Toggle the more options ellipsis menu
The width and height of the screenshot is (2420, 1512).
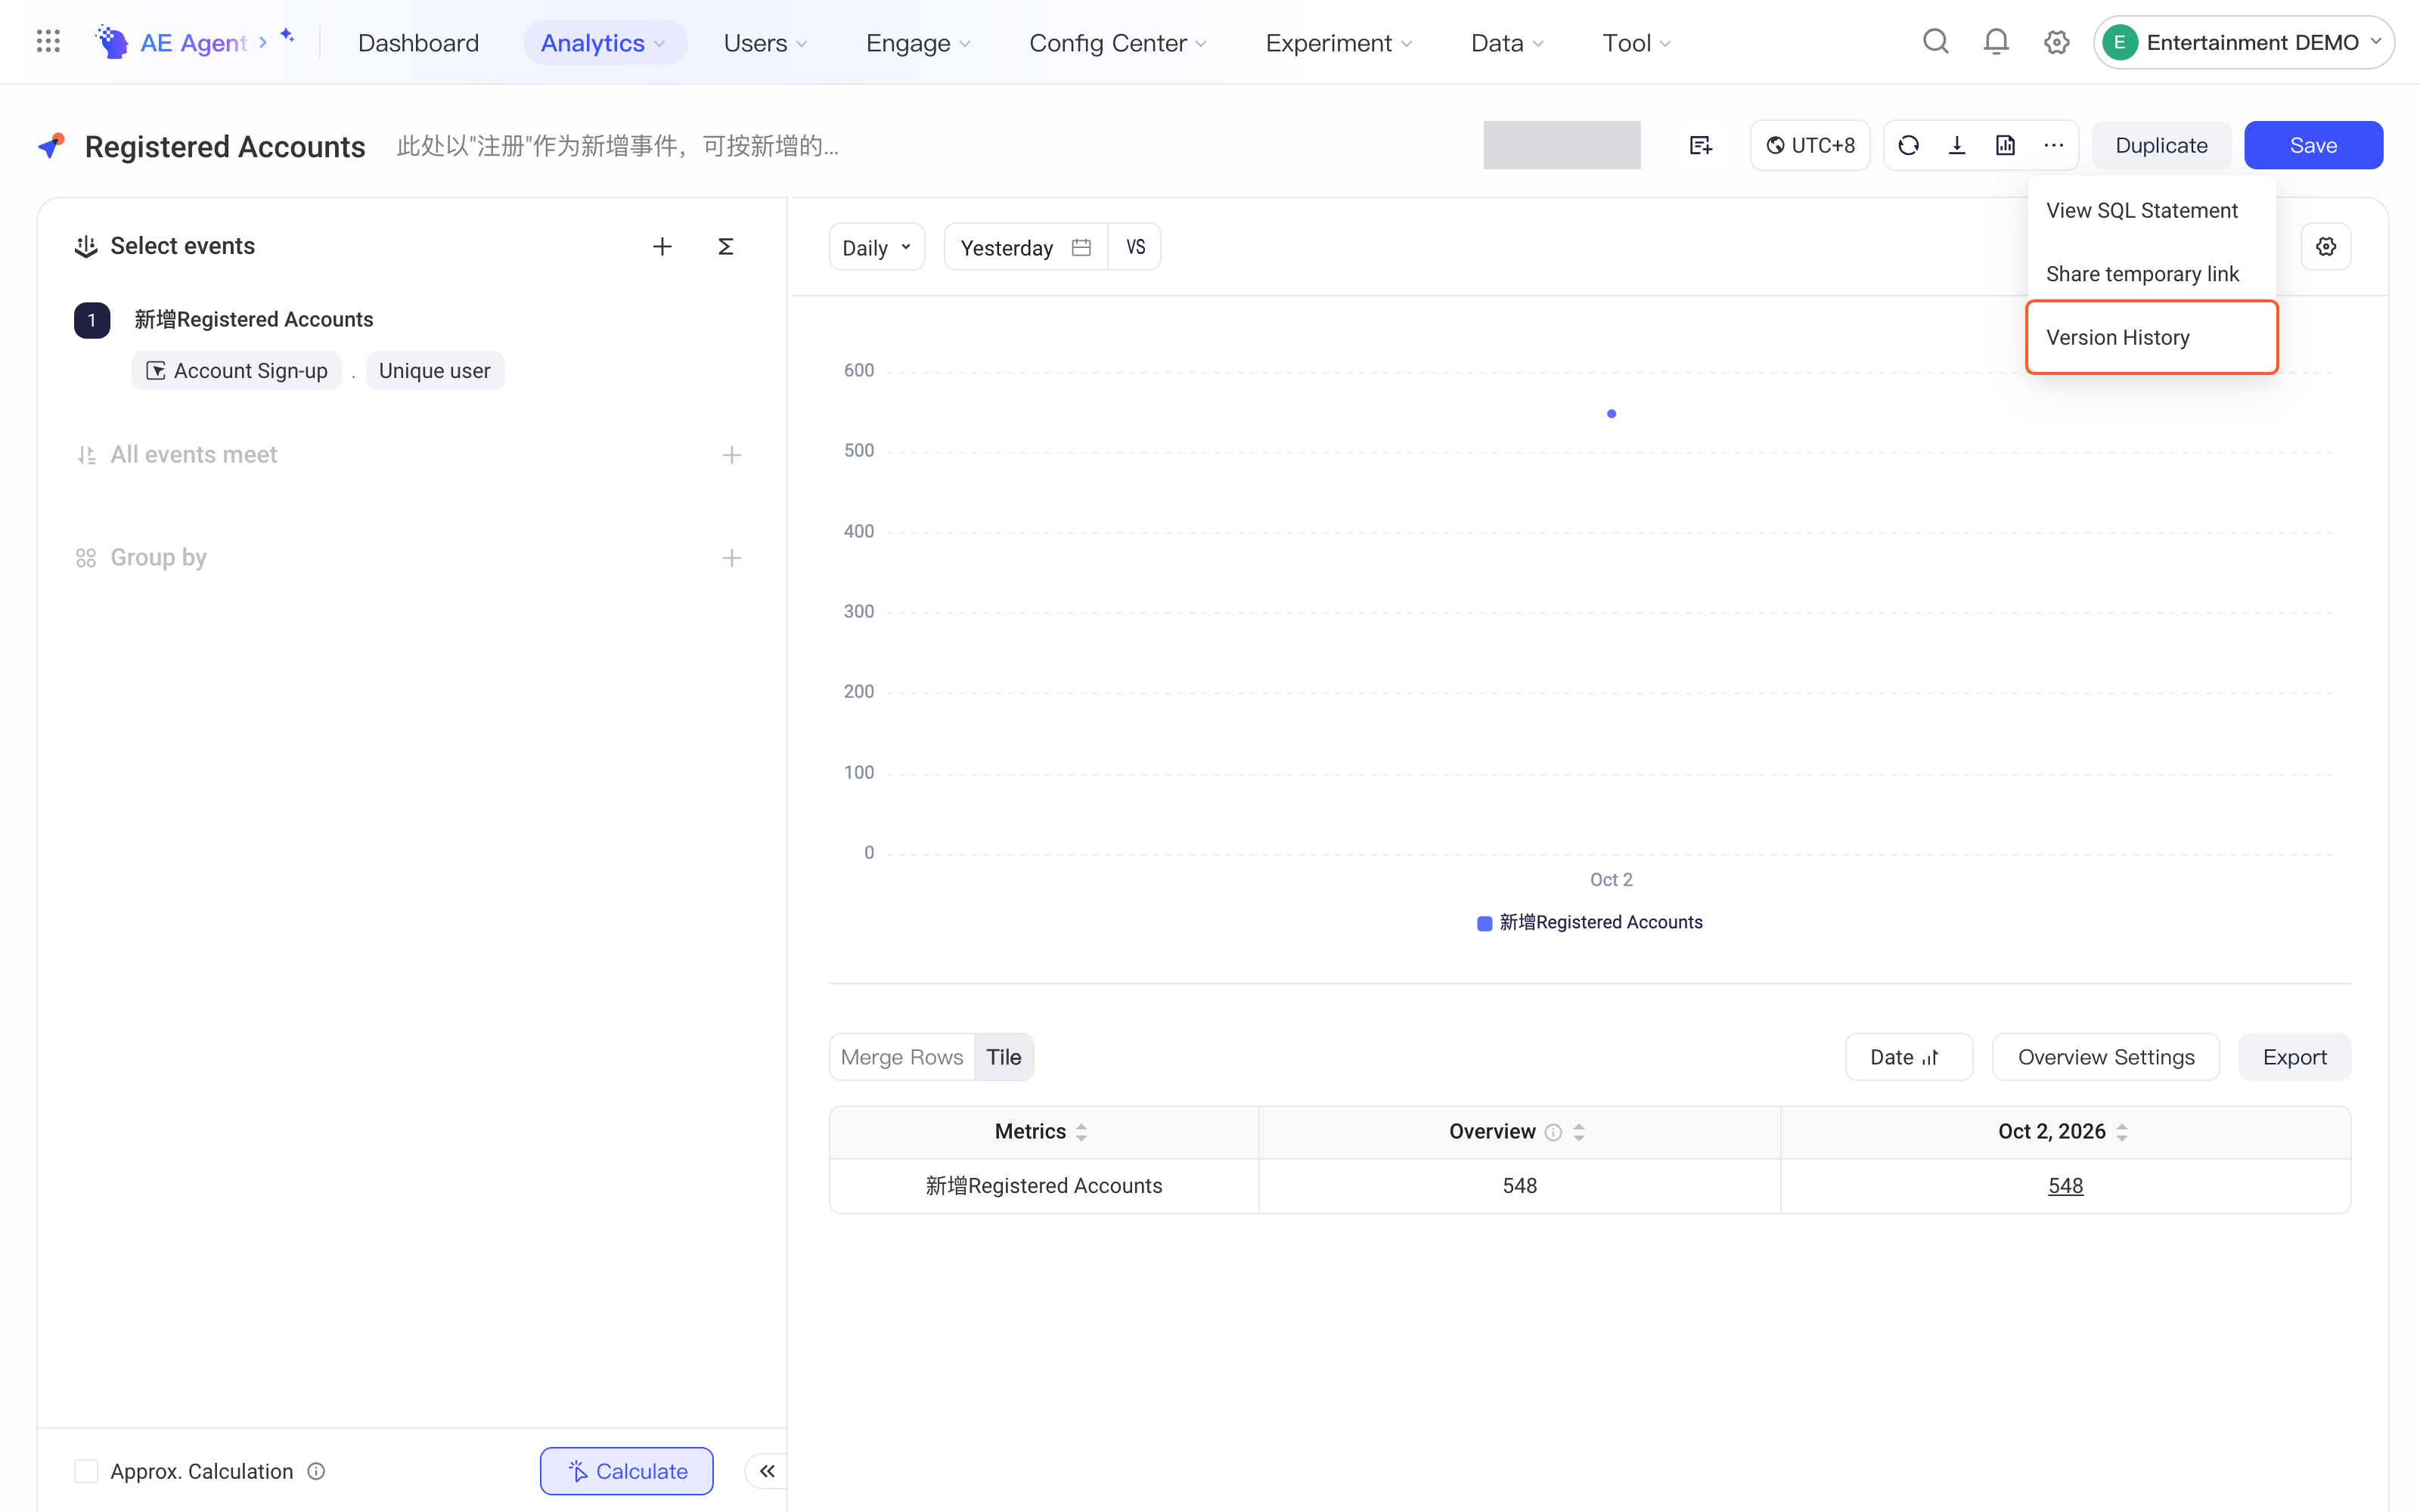(2053, 146)
